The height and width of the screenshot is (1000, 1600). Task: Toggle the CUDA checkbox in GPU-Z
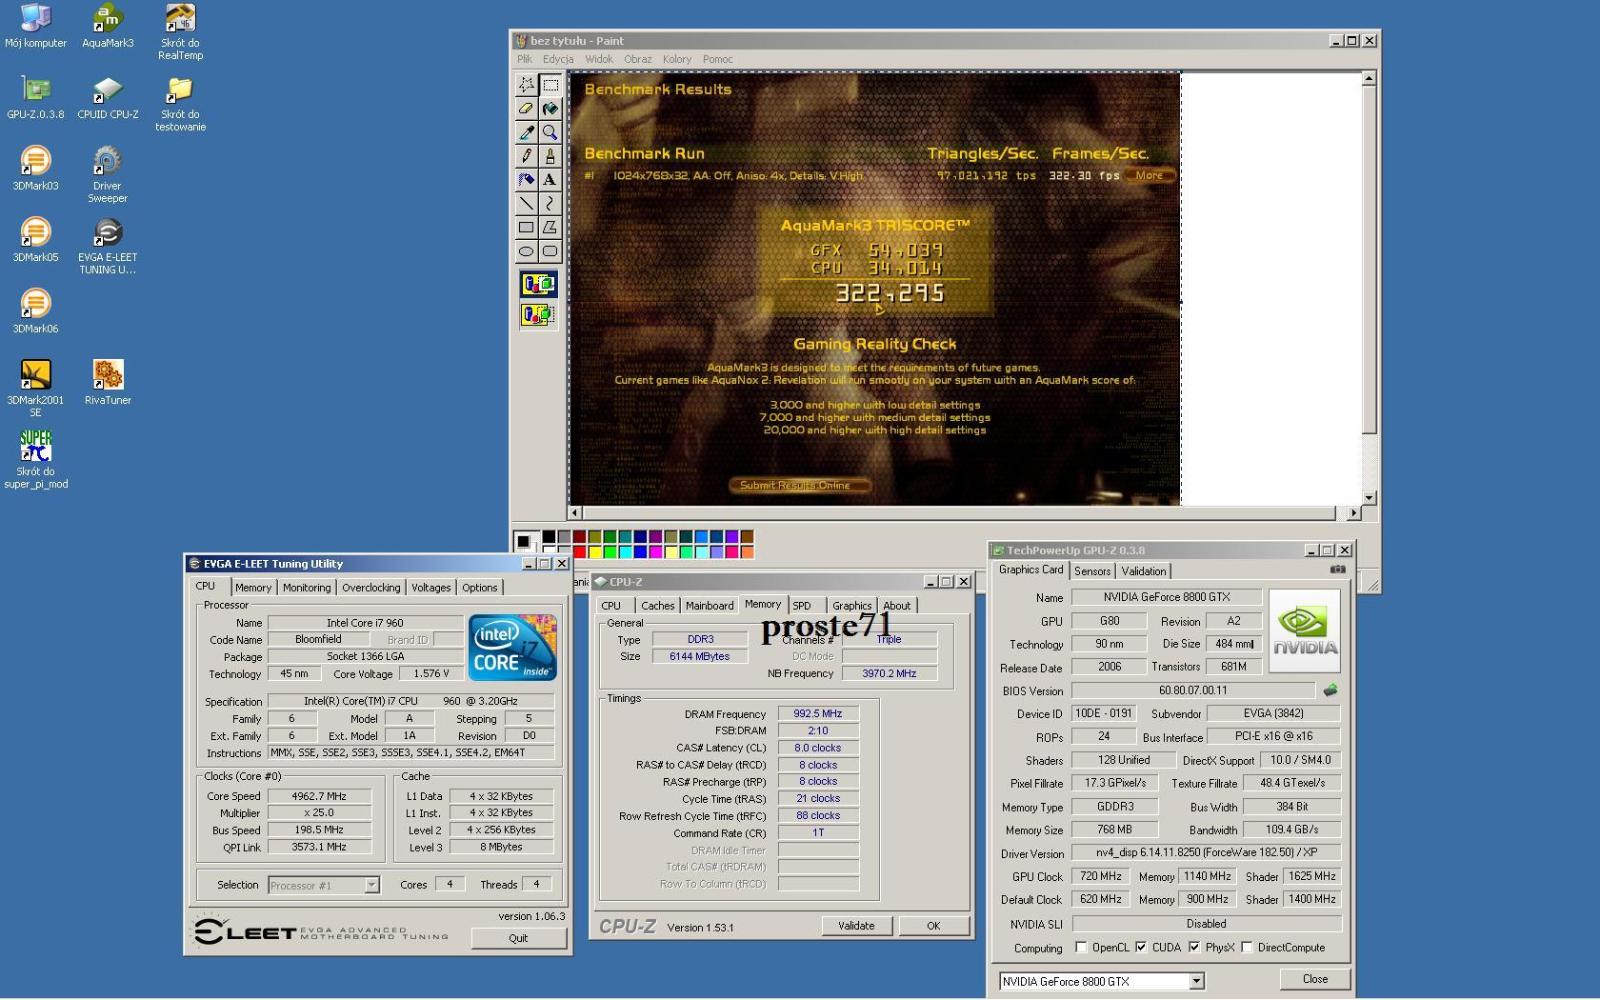(x=1141, y=947)
